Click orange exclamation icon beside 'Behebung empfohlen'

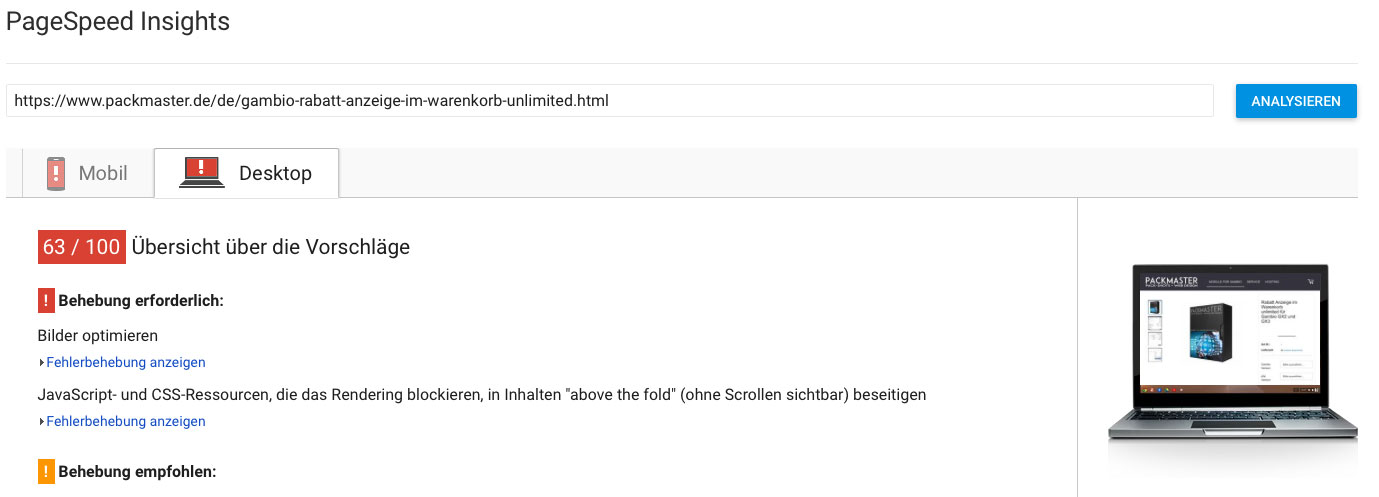click(46, 471)
